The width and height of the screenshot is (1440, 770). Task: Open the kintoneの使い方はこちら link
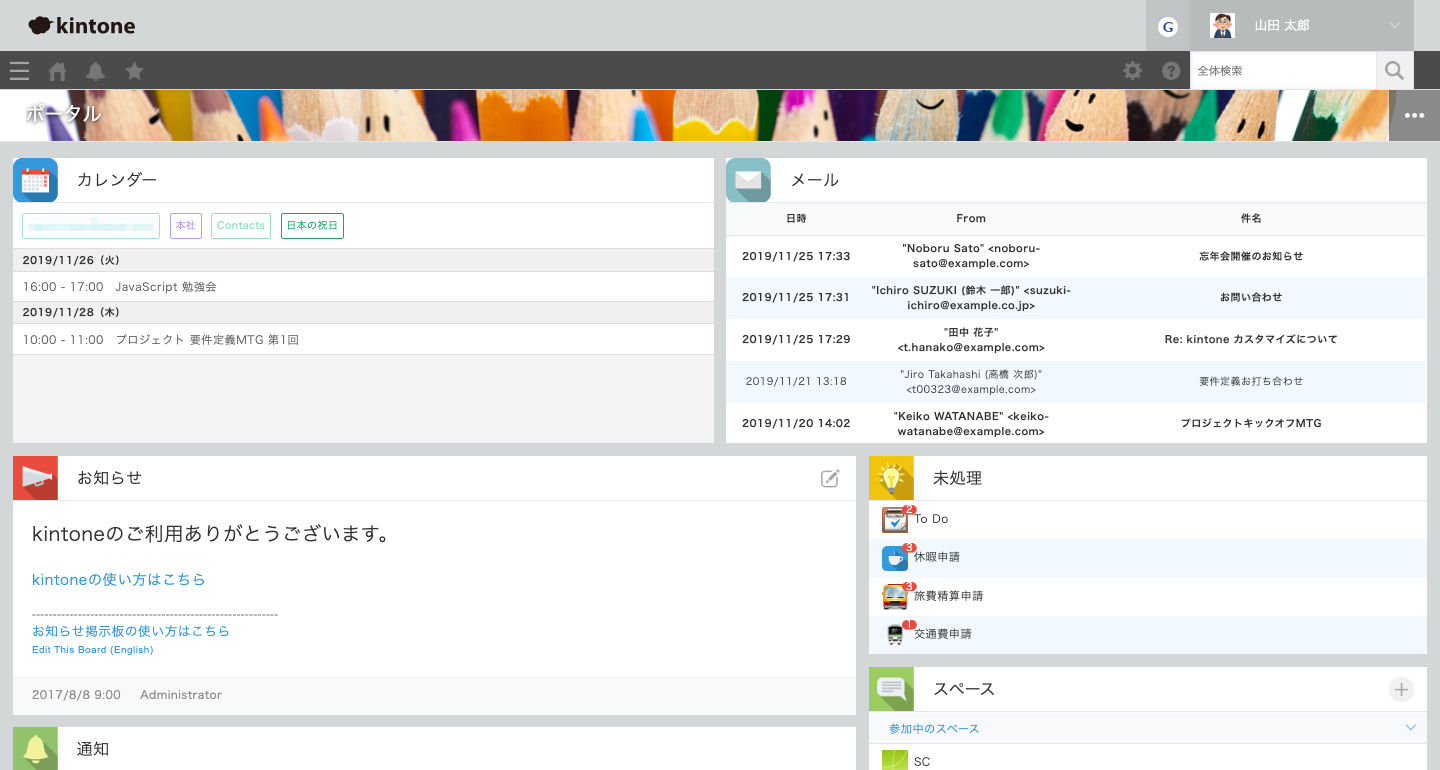[118, 580]
